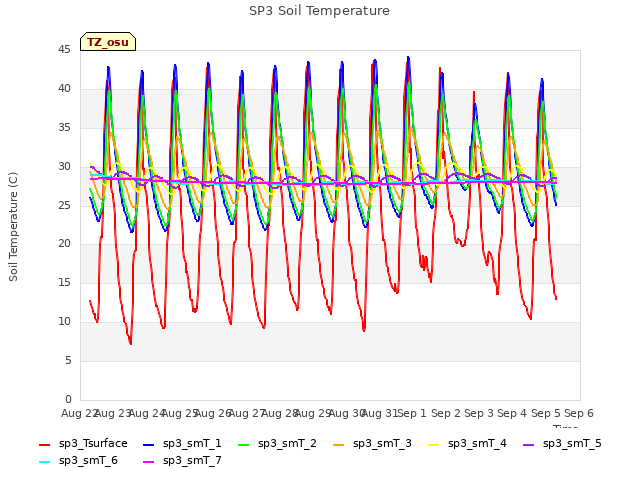
Task: Click the 35 y-axis tick label
Action: pyautogui.click(x=64, y=128)
